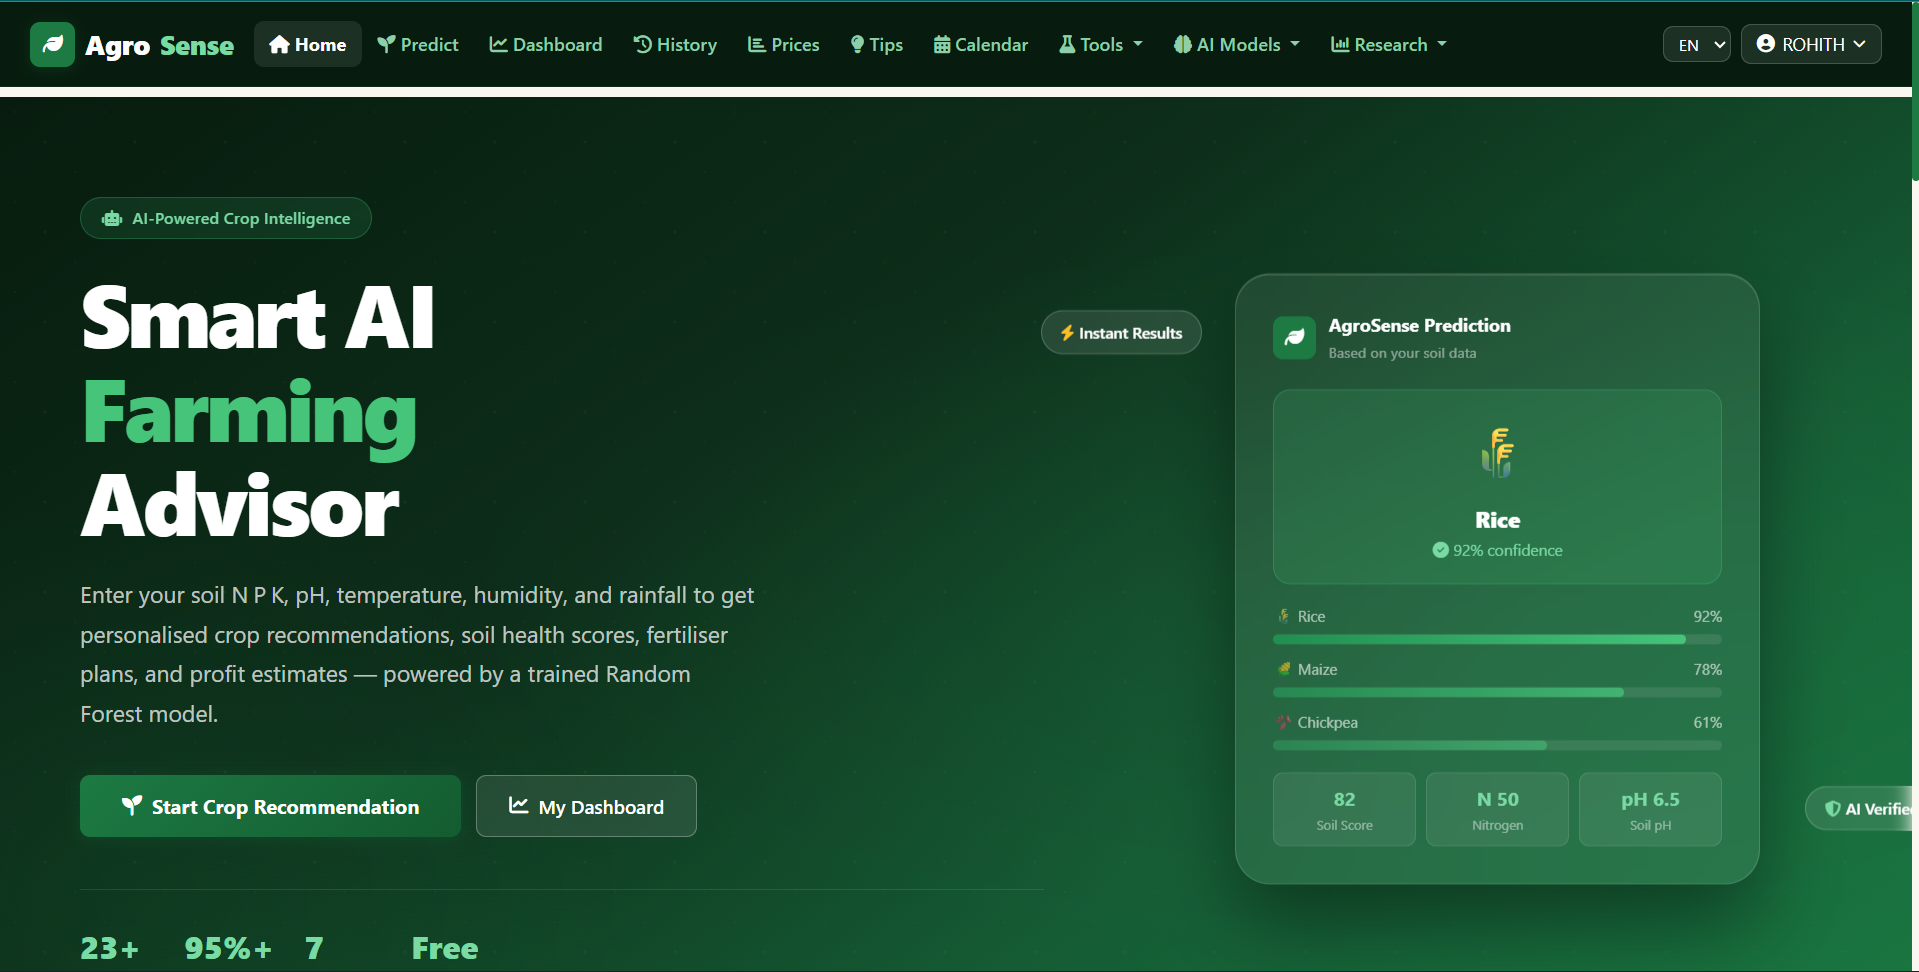Select the Predict seedling icon
The height and width of the screenshot is (972, 1919).
click(x=385, y=44)
